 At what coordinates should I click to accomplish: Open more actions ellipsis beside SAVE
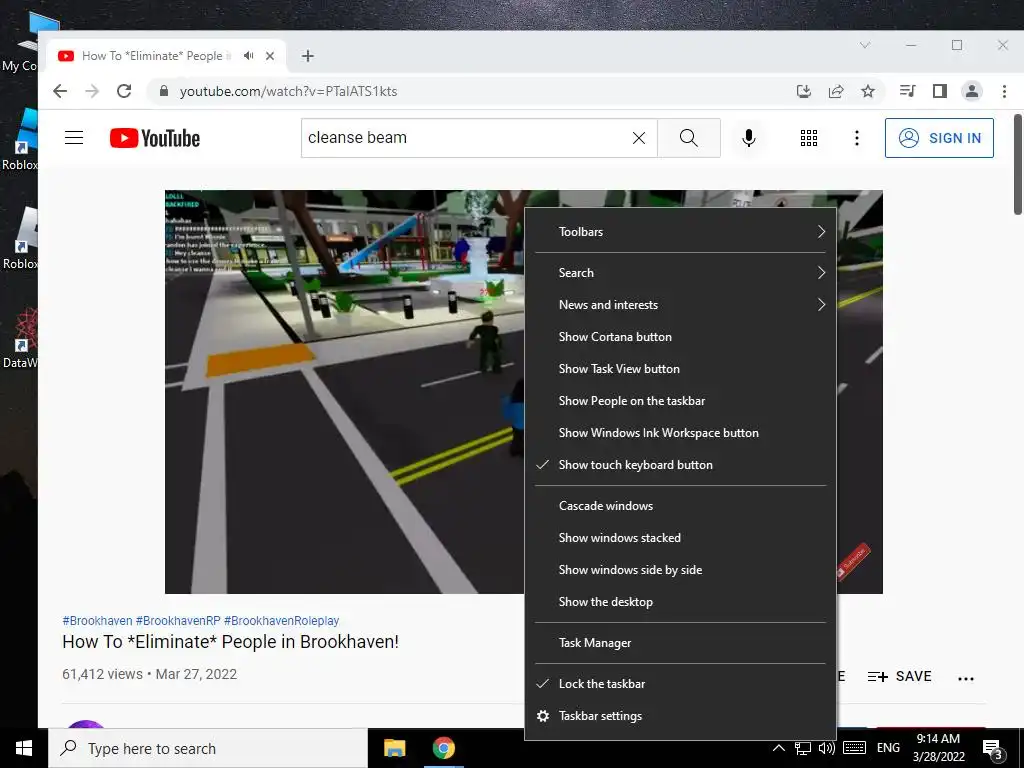966,679
